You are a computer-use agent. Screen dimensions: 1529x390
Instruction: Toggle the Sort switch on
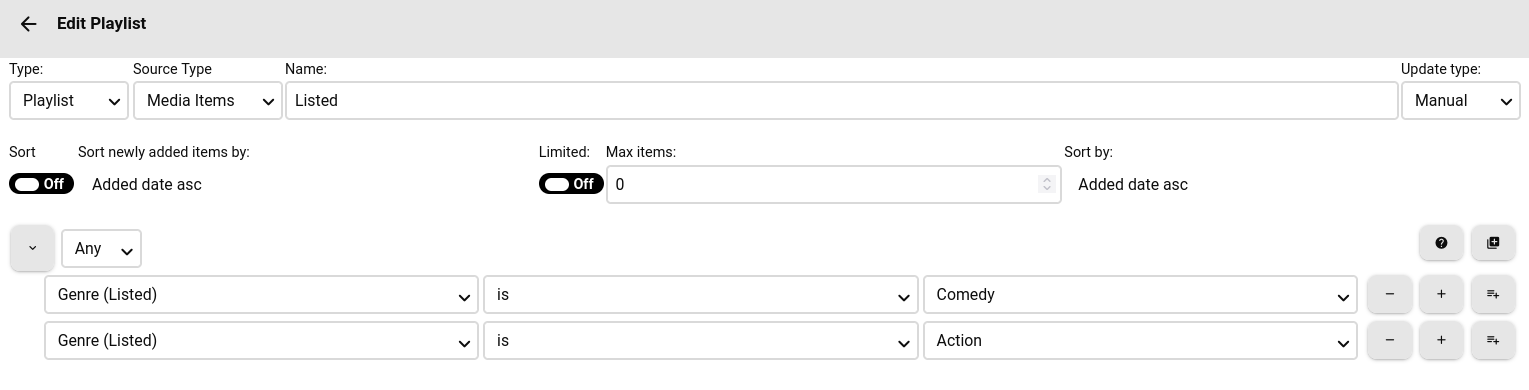tap(41, 184)
